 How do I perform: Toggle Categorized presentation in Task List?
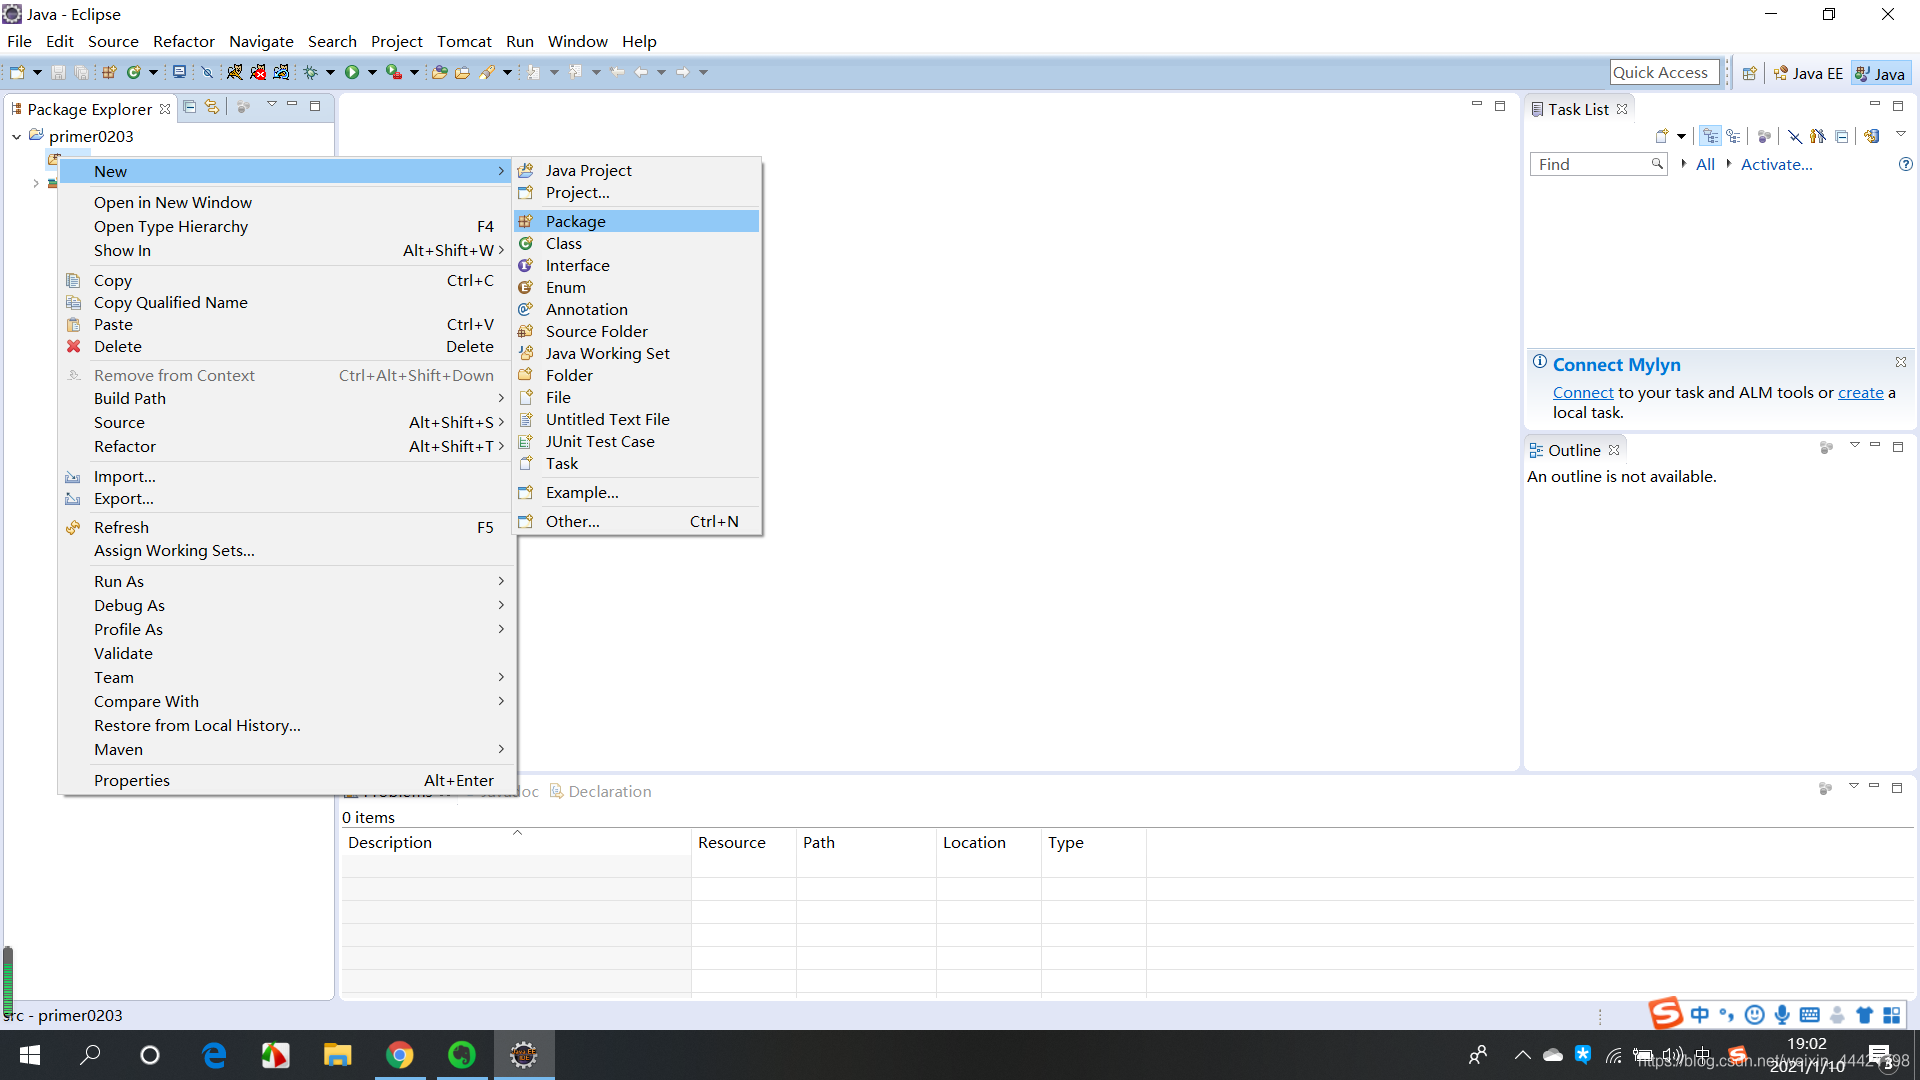[x=1711, y=136]
